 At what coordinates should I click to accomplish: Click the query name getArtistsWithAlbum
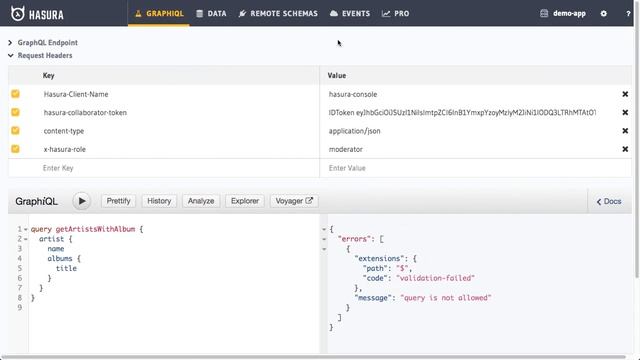95,229
